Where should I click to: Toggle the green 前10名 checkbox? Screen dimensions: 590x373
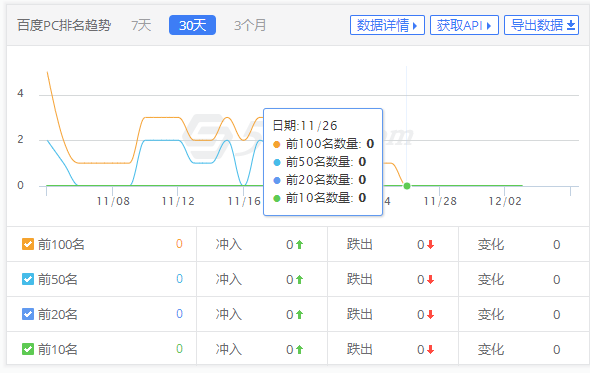coord(28,349)
